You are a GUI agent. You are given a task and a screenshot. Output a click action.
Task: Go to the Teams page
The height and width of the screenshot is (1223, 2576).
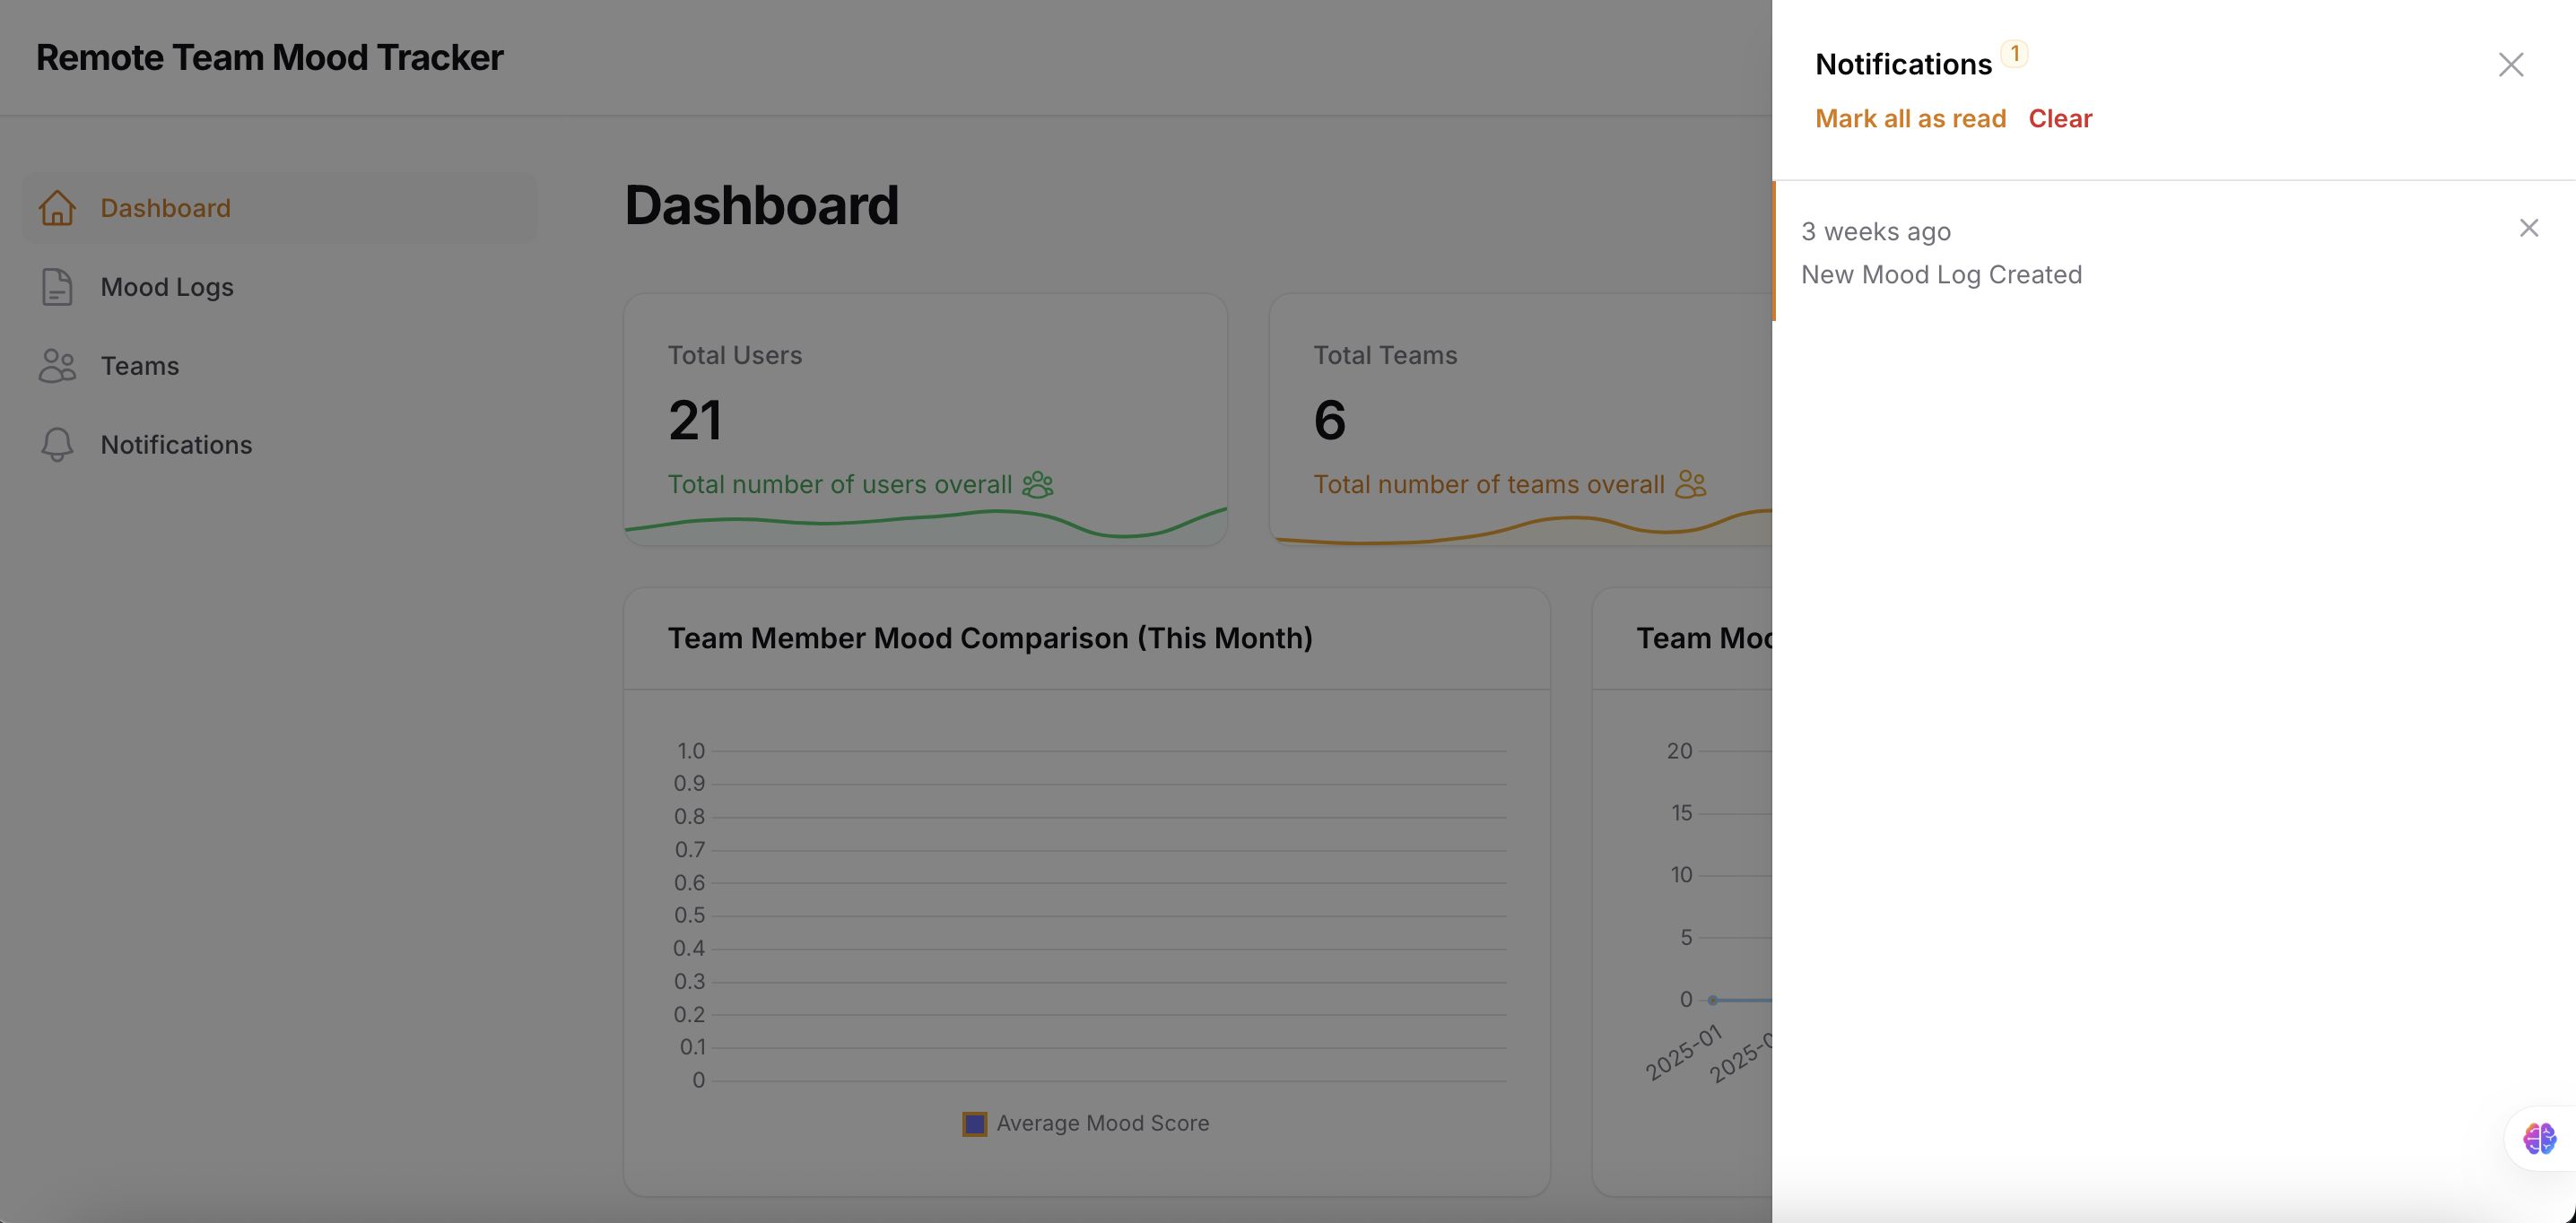(140, 366)
